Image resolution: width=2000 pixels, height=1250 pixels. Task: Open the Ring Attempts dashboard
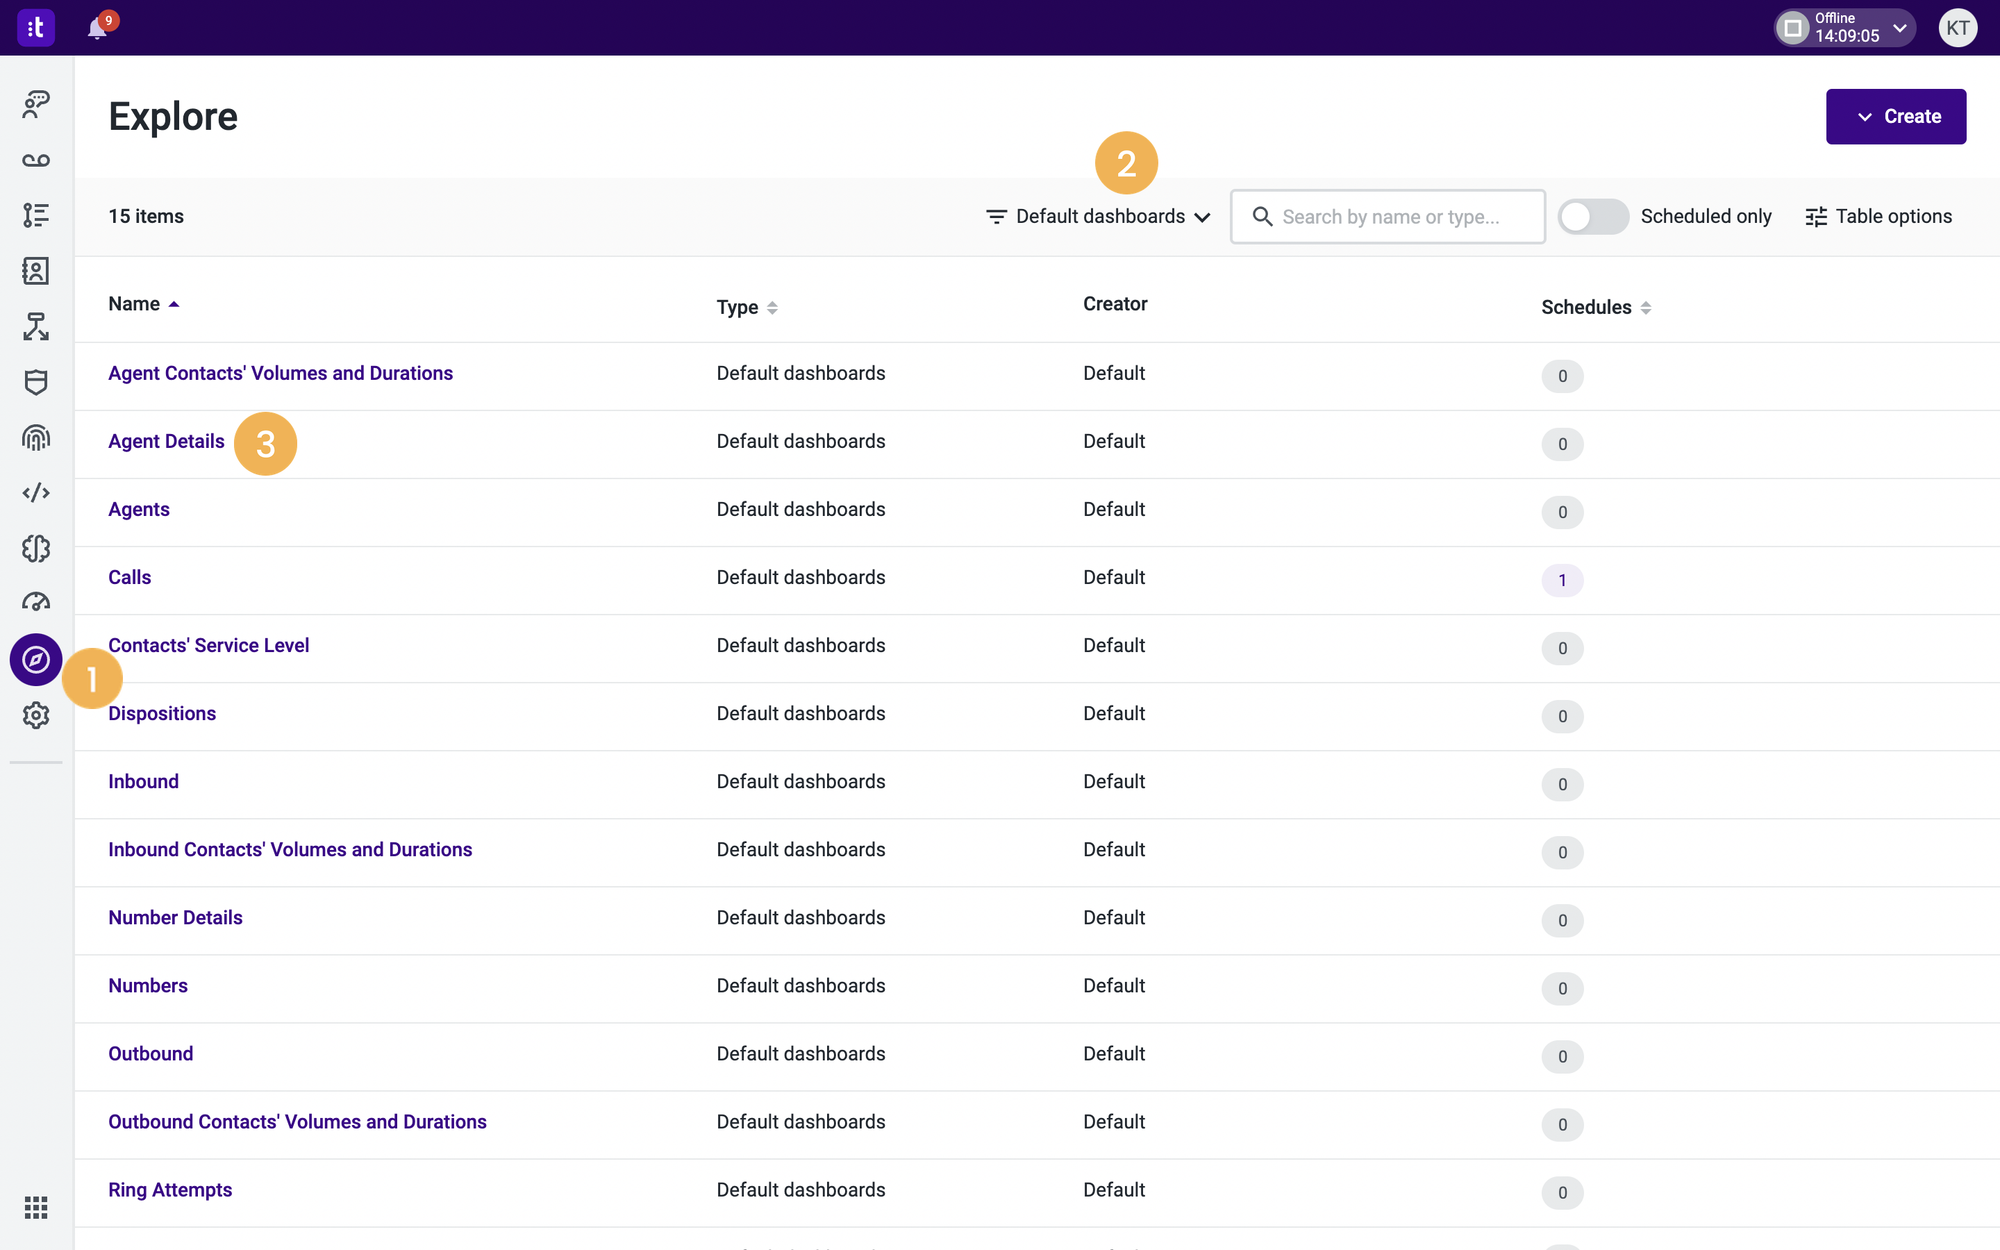(170, 1189)
